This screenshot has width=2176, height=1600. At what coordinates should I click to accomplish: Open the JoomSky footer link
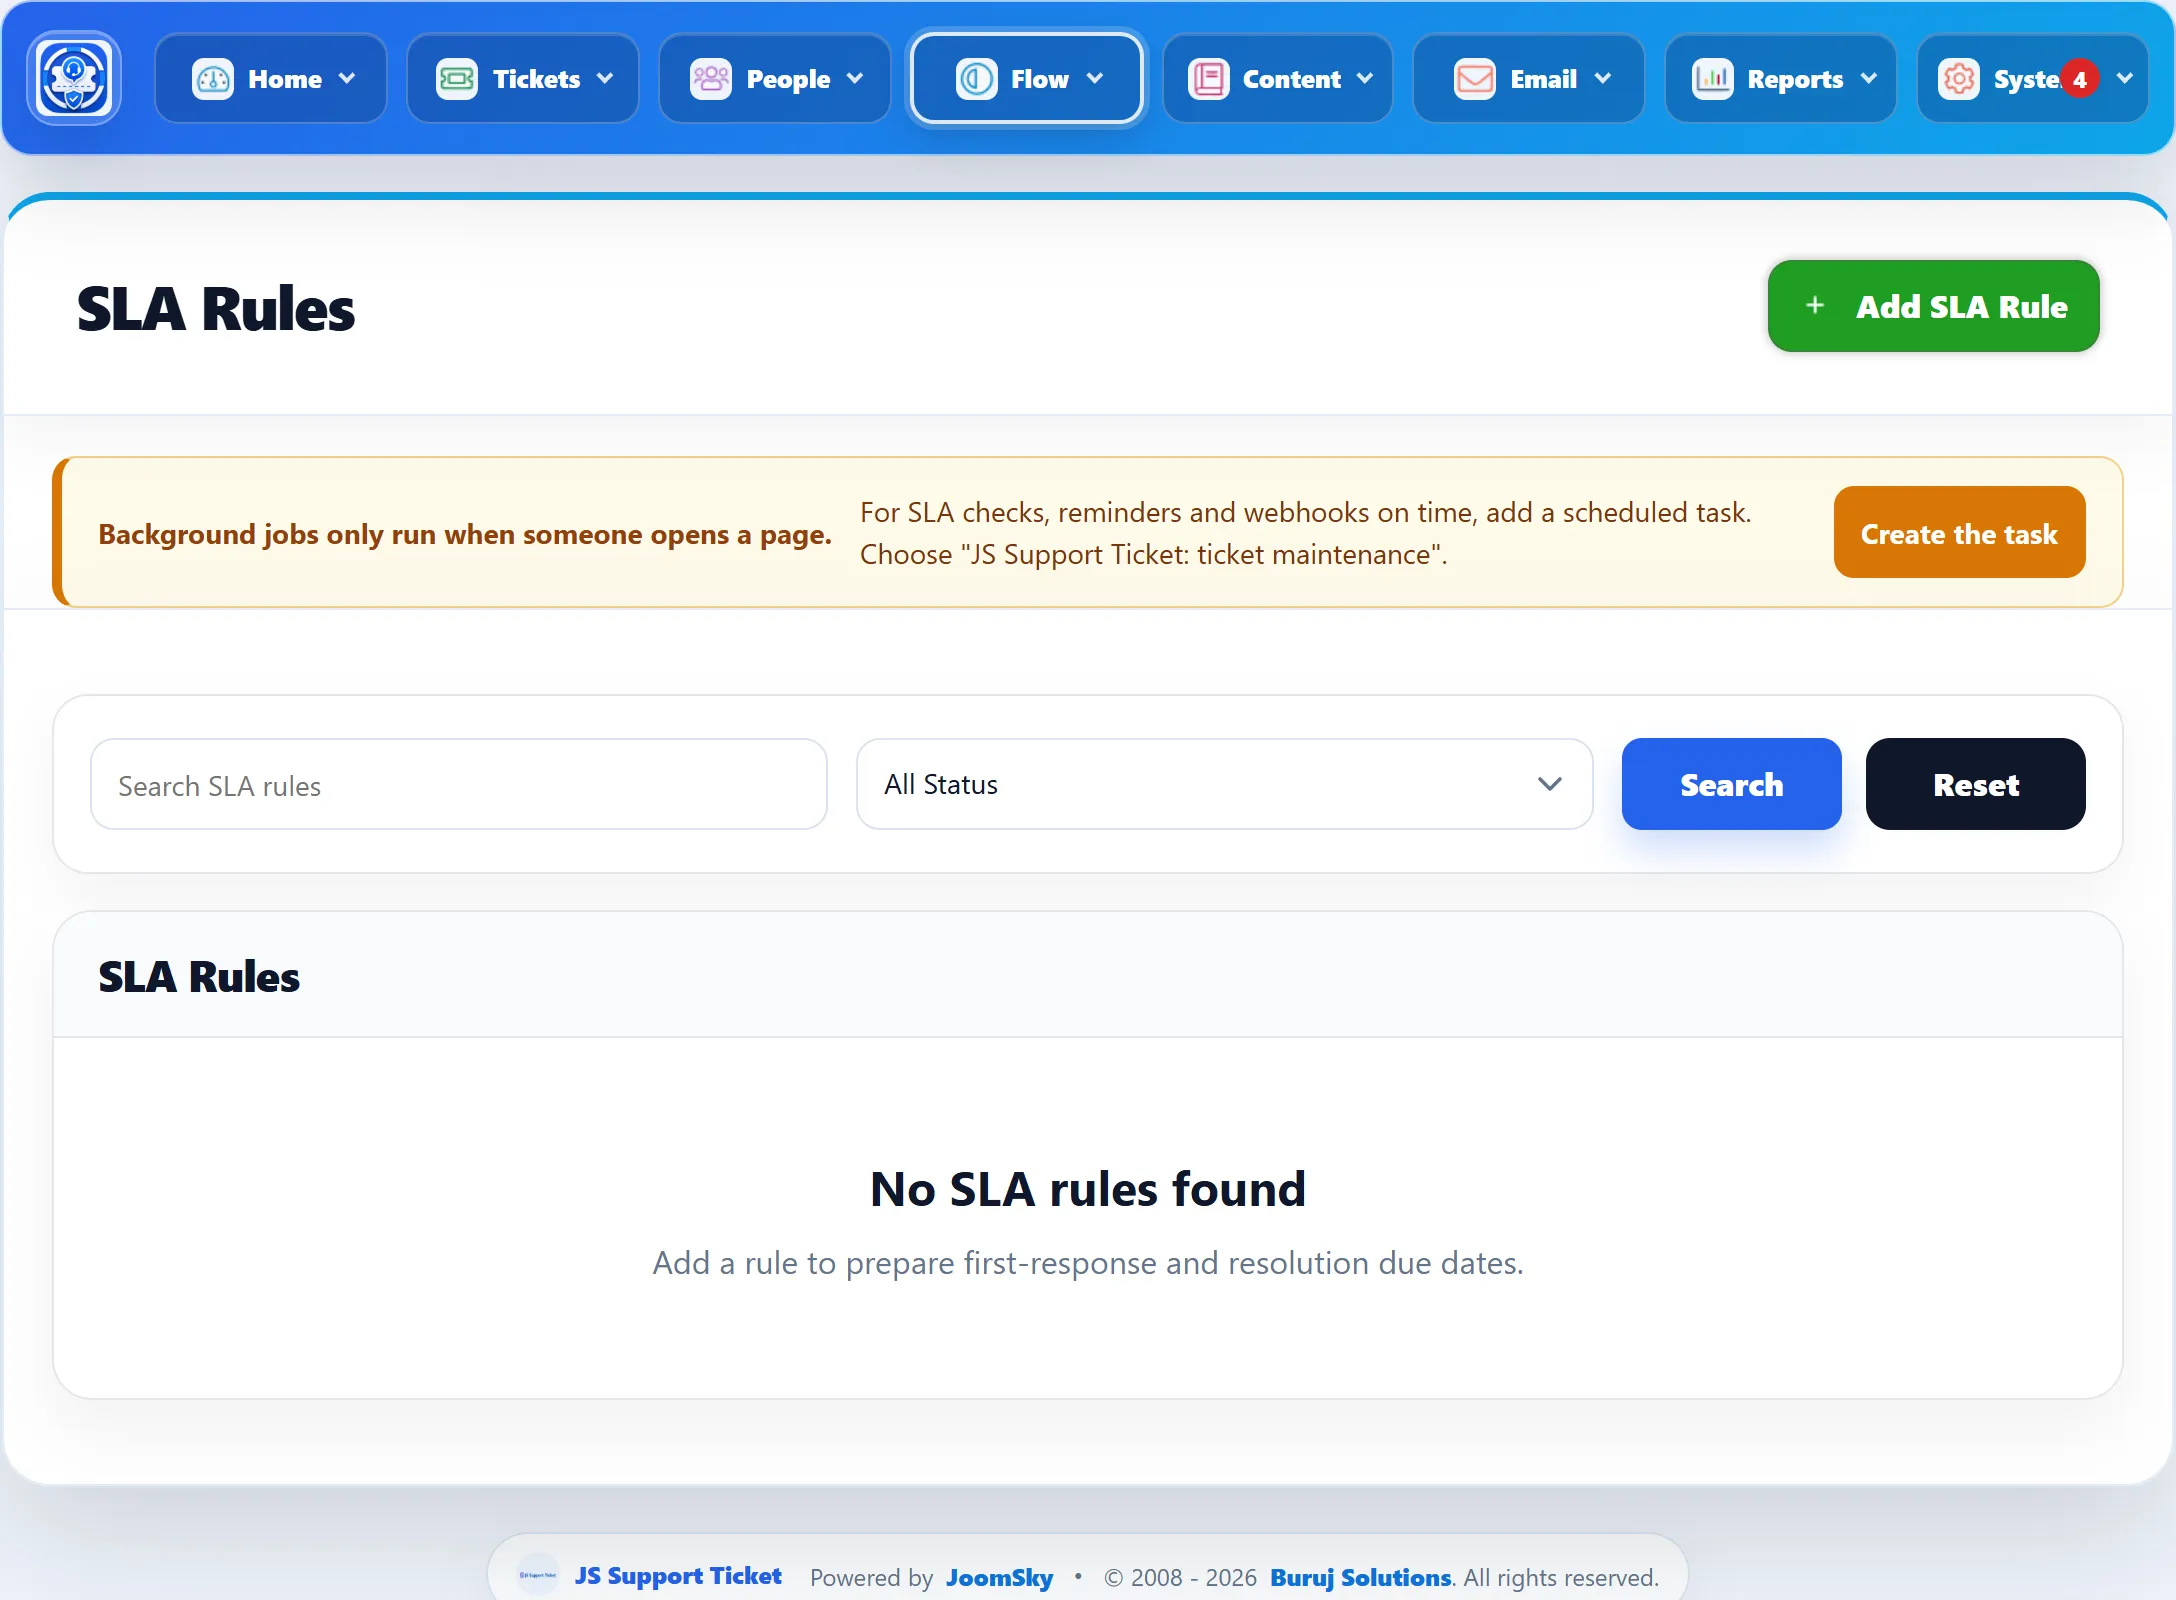point(999,1577)
